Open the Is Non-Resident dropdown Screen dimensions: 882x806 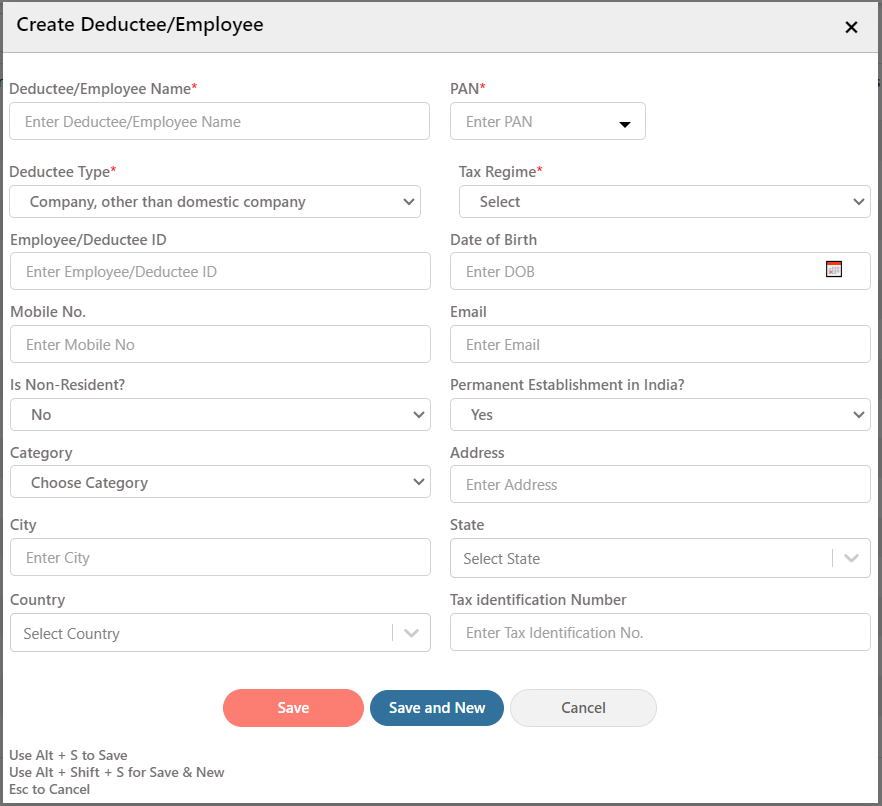click(220, 415)
